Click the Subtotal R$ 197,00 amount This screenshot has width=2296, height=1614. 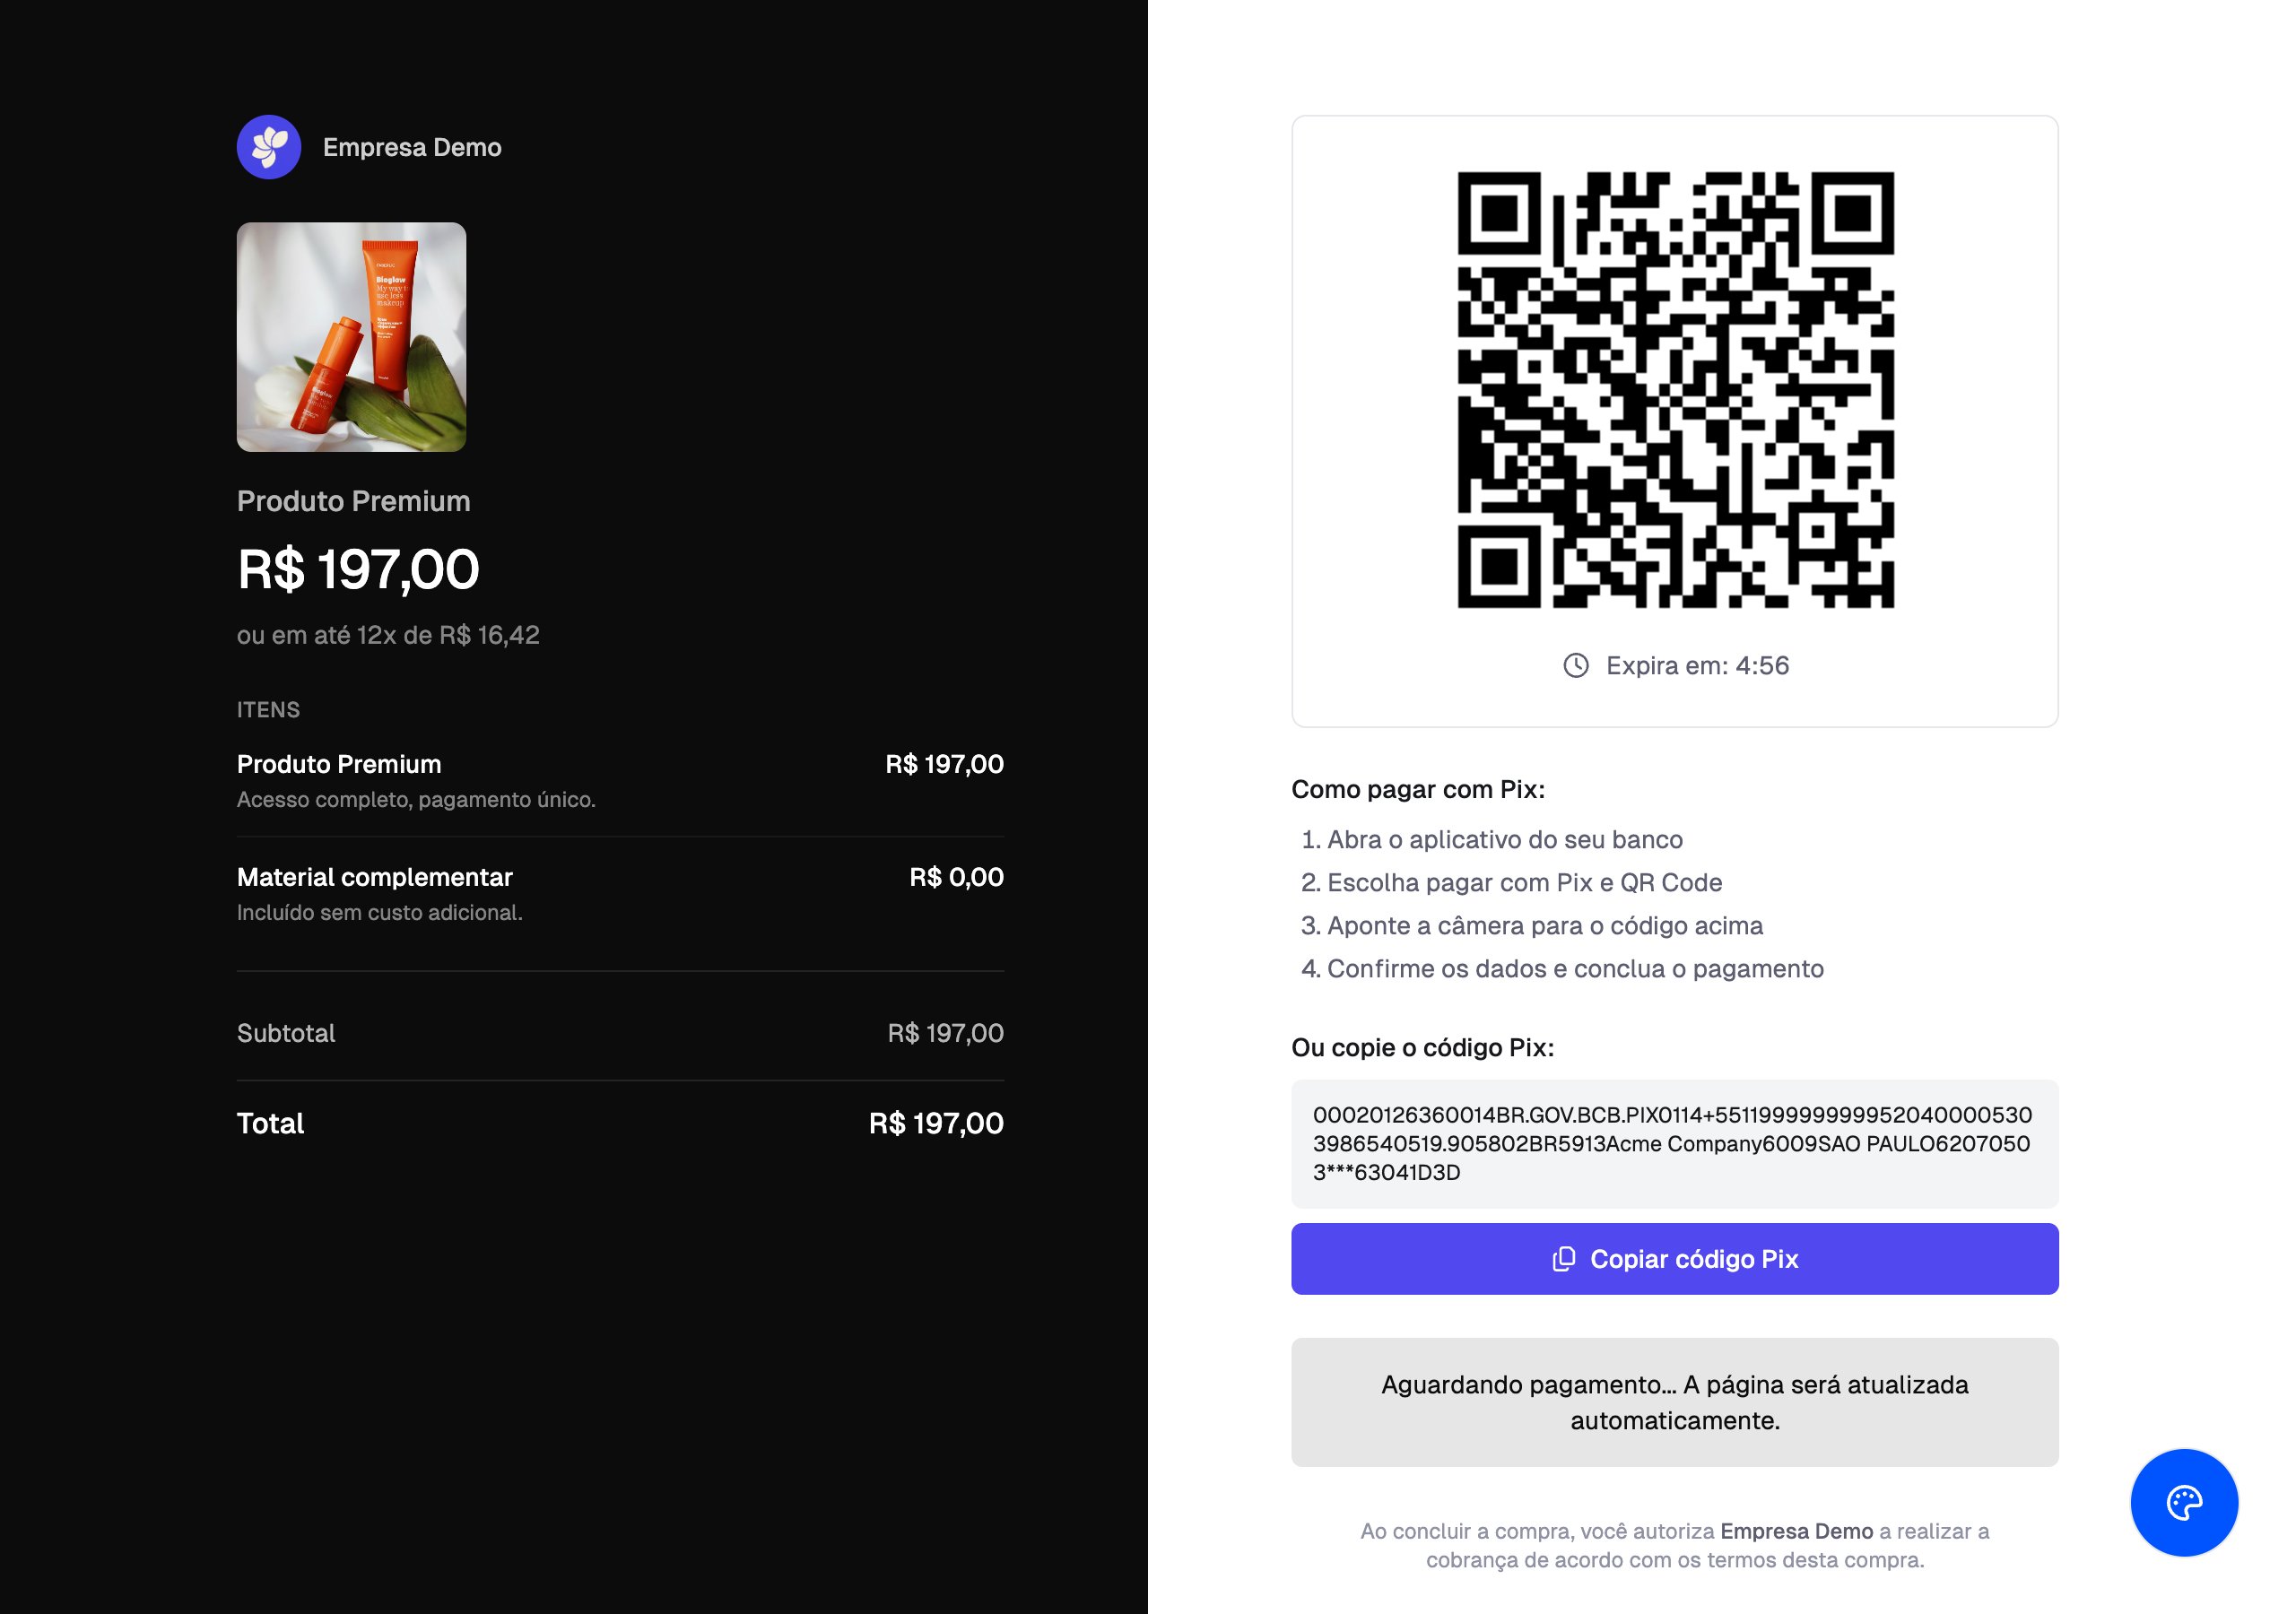coord(945,1033)
